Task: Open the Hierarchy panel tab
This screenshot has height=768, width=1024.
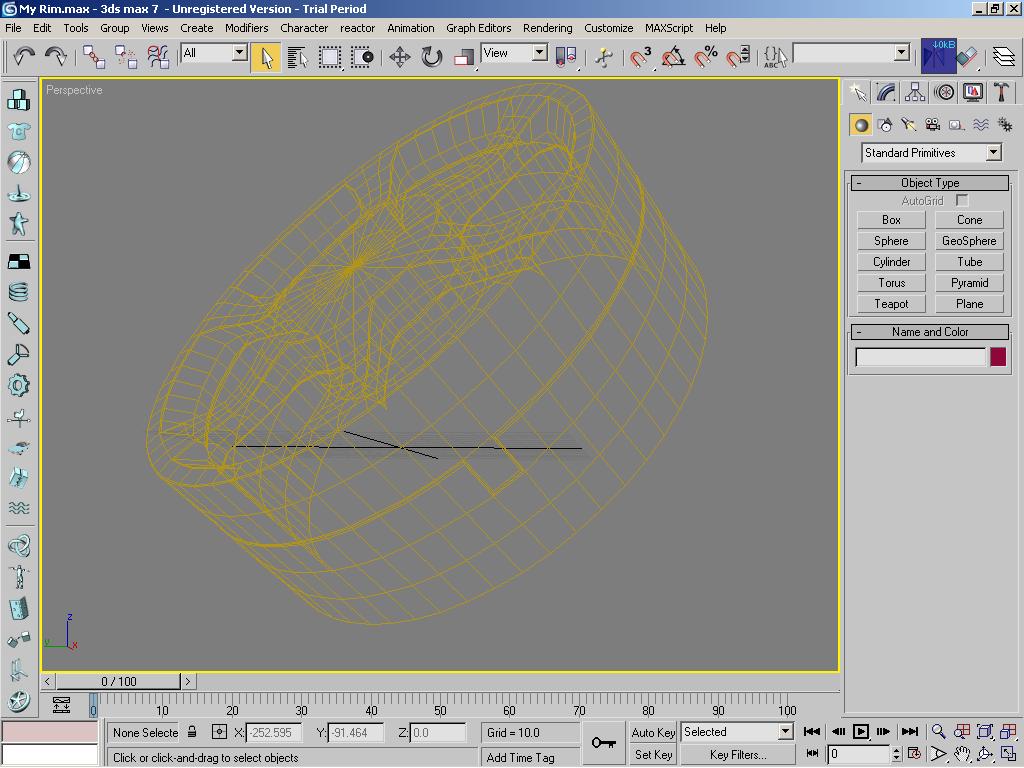Action: point(915,92)
